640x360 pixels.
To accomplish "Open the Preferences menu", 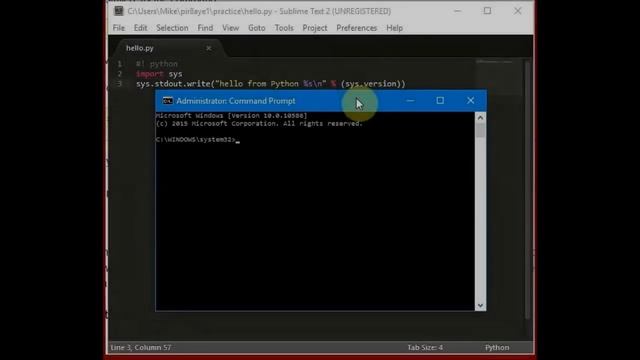I will (x=357, y=28).
